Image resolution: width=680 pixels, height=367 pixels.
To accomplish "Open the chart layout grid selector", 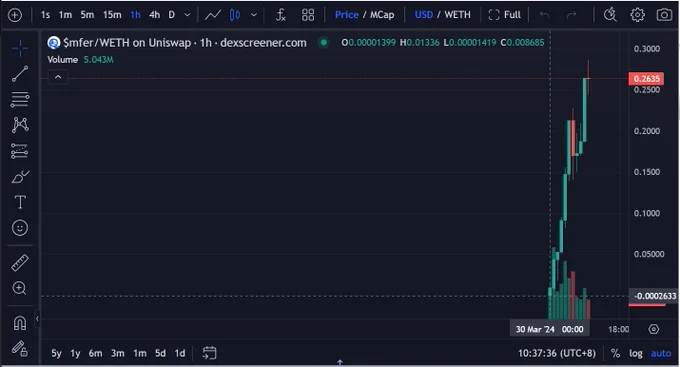I will (308, 15).
